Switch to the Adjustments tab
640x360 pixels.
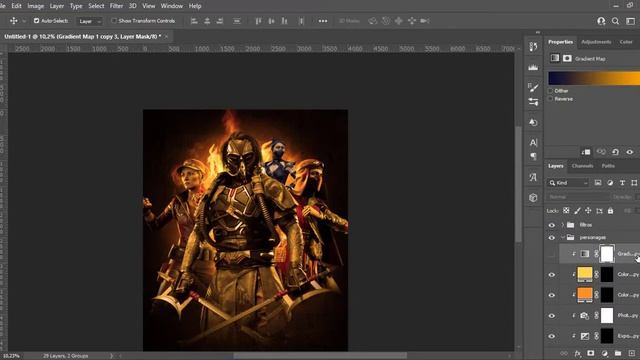(596, 42)
